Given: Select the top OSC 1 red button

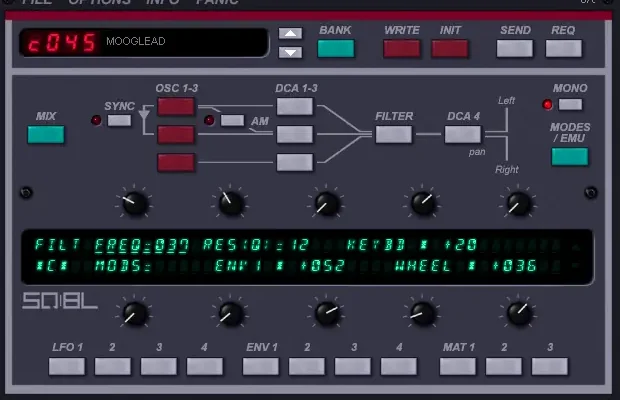Looking at the screenshot, I should pos(176,106).
